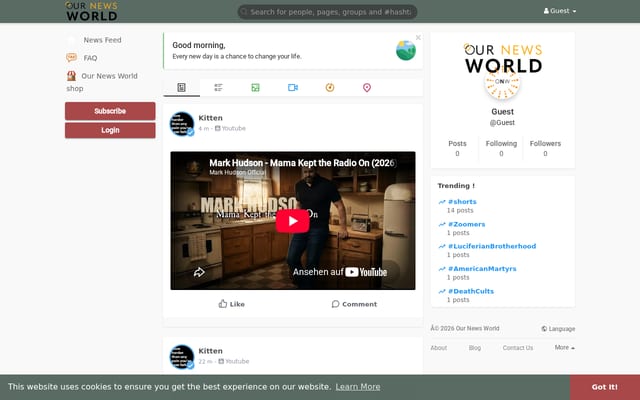
Task: Open trending hashtag #shorts
Action: [462, 202]
